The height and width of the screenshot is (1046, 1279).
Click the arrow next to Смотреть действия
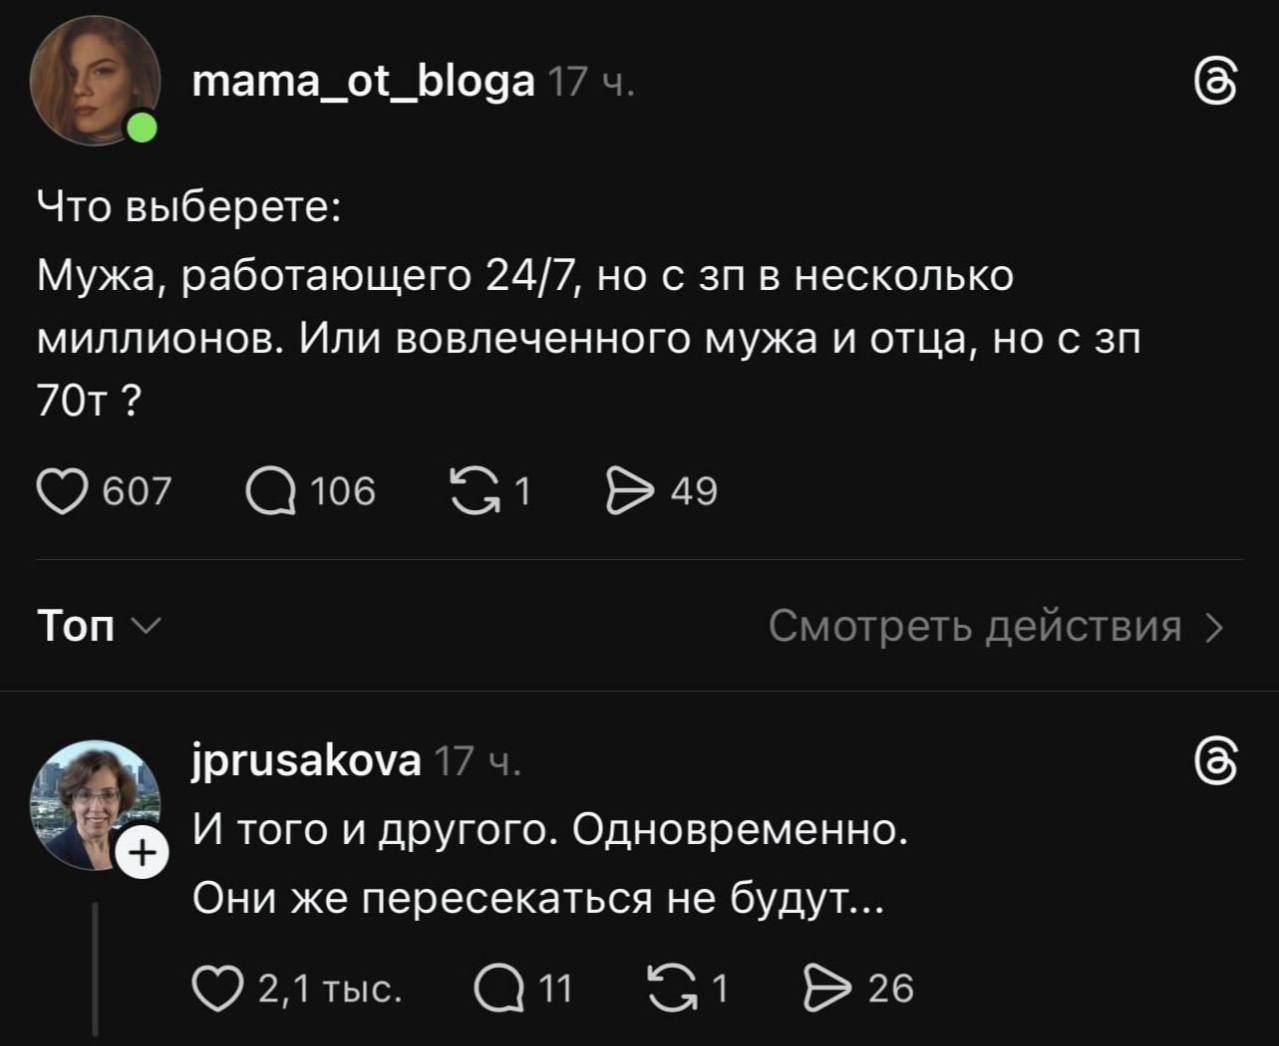(1214, 628)
